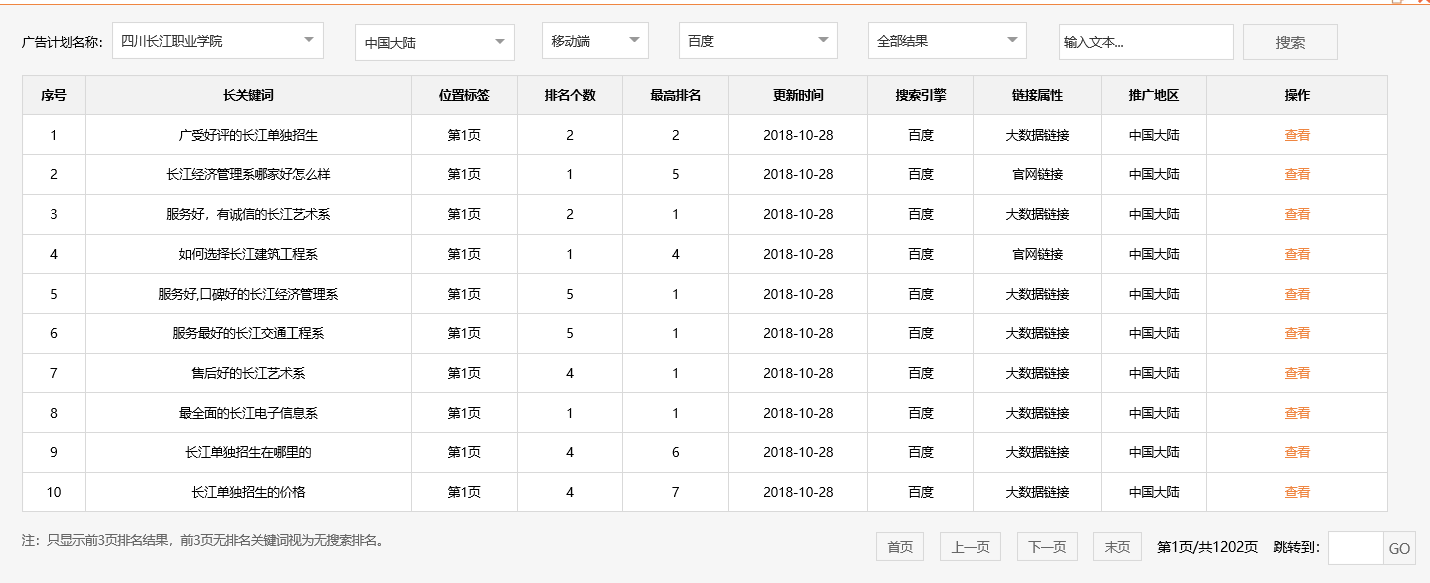Image resolution: width=1430 pixels, height=583 pixels.
Task: View details for 服务好，有诚信的长江艺术系
Action: (x=1296, y=214)
